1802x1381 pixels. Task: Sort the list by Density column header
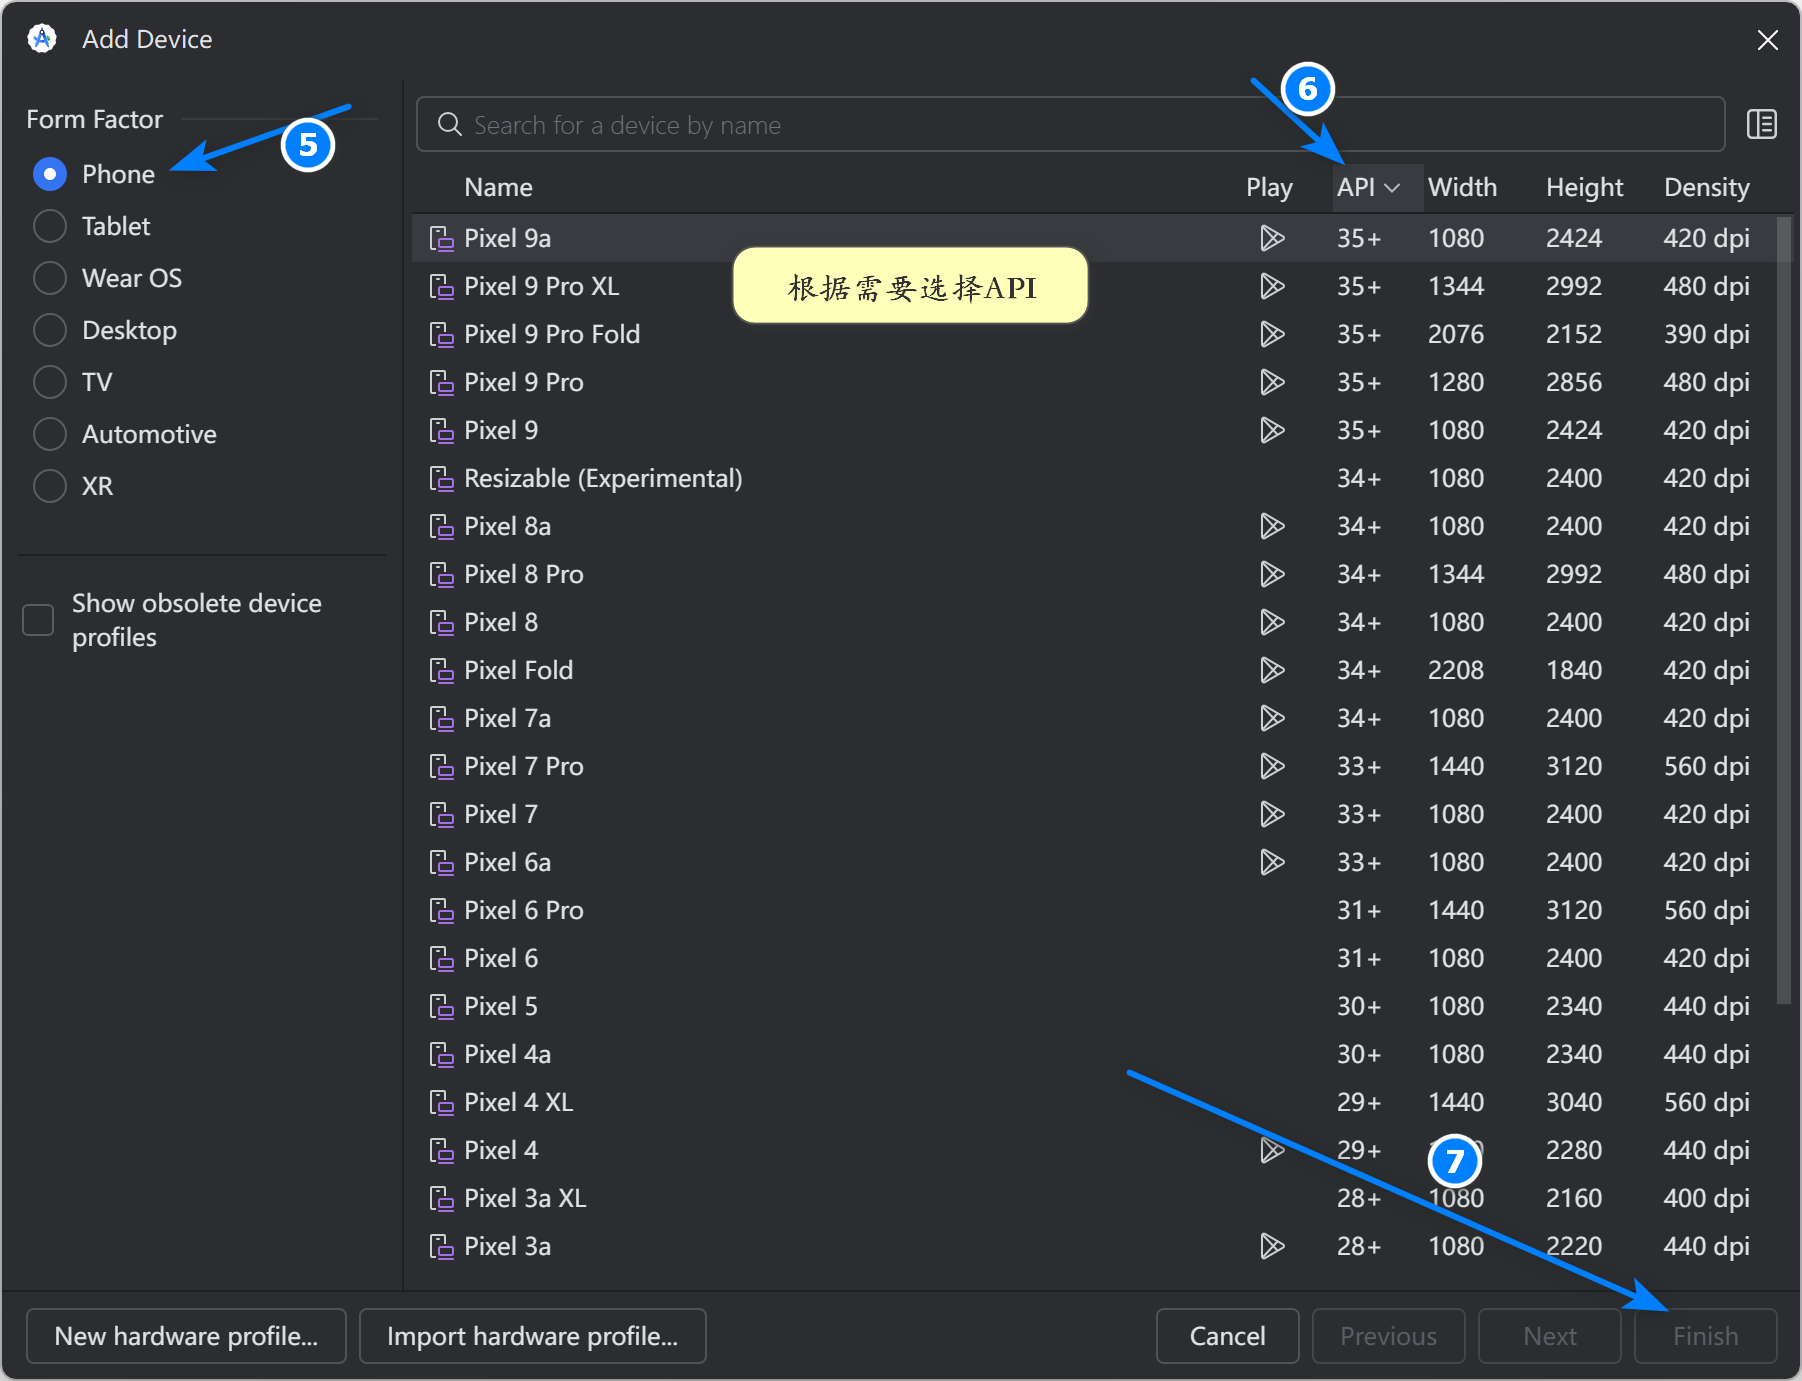tap(1706, 187)
